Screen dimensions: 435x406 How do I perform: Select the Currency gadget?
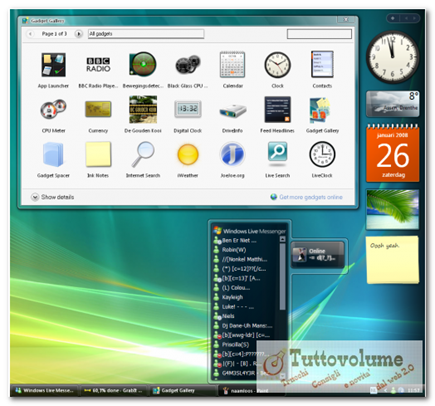point(98,109)
